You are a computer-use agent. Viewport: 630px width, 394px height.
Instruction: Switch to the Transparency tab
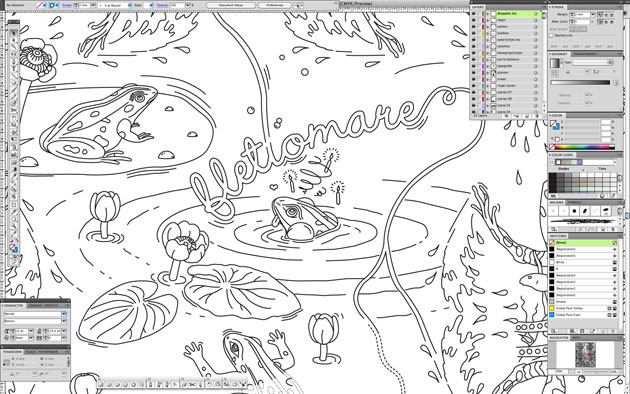coord(585,54)
